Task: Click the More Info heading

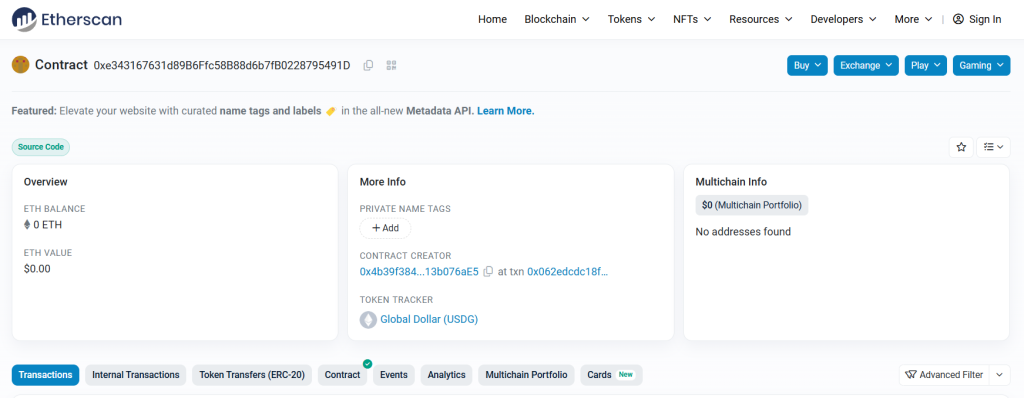Action: coord(383,182)
